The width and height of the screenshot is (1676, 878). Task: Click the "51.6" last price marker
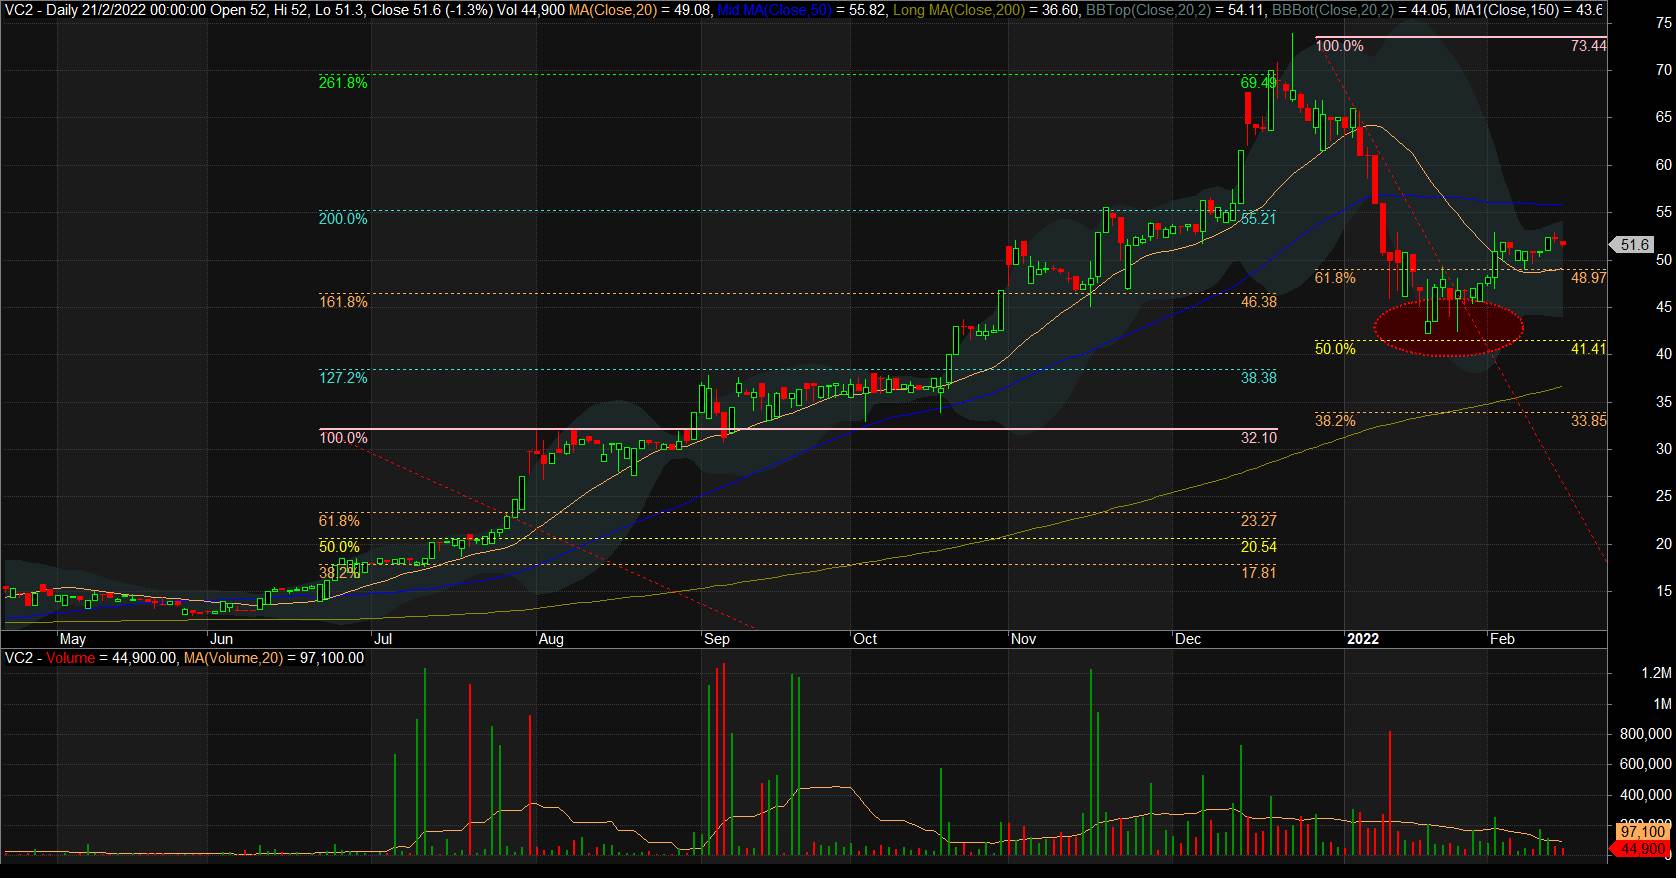coord(1631,244)
